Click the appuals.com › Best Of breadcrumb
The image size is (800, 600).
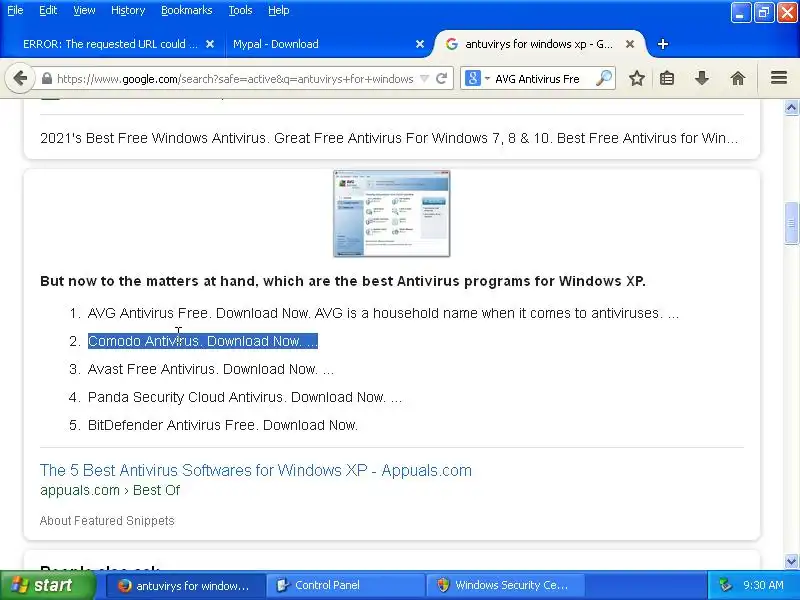[x=110, y=490]
